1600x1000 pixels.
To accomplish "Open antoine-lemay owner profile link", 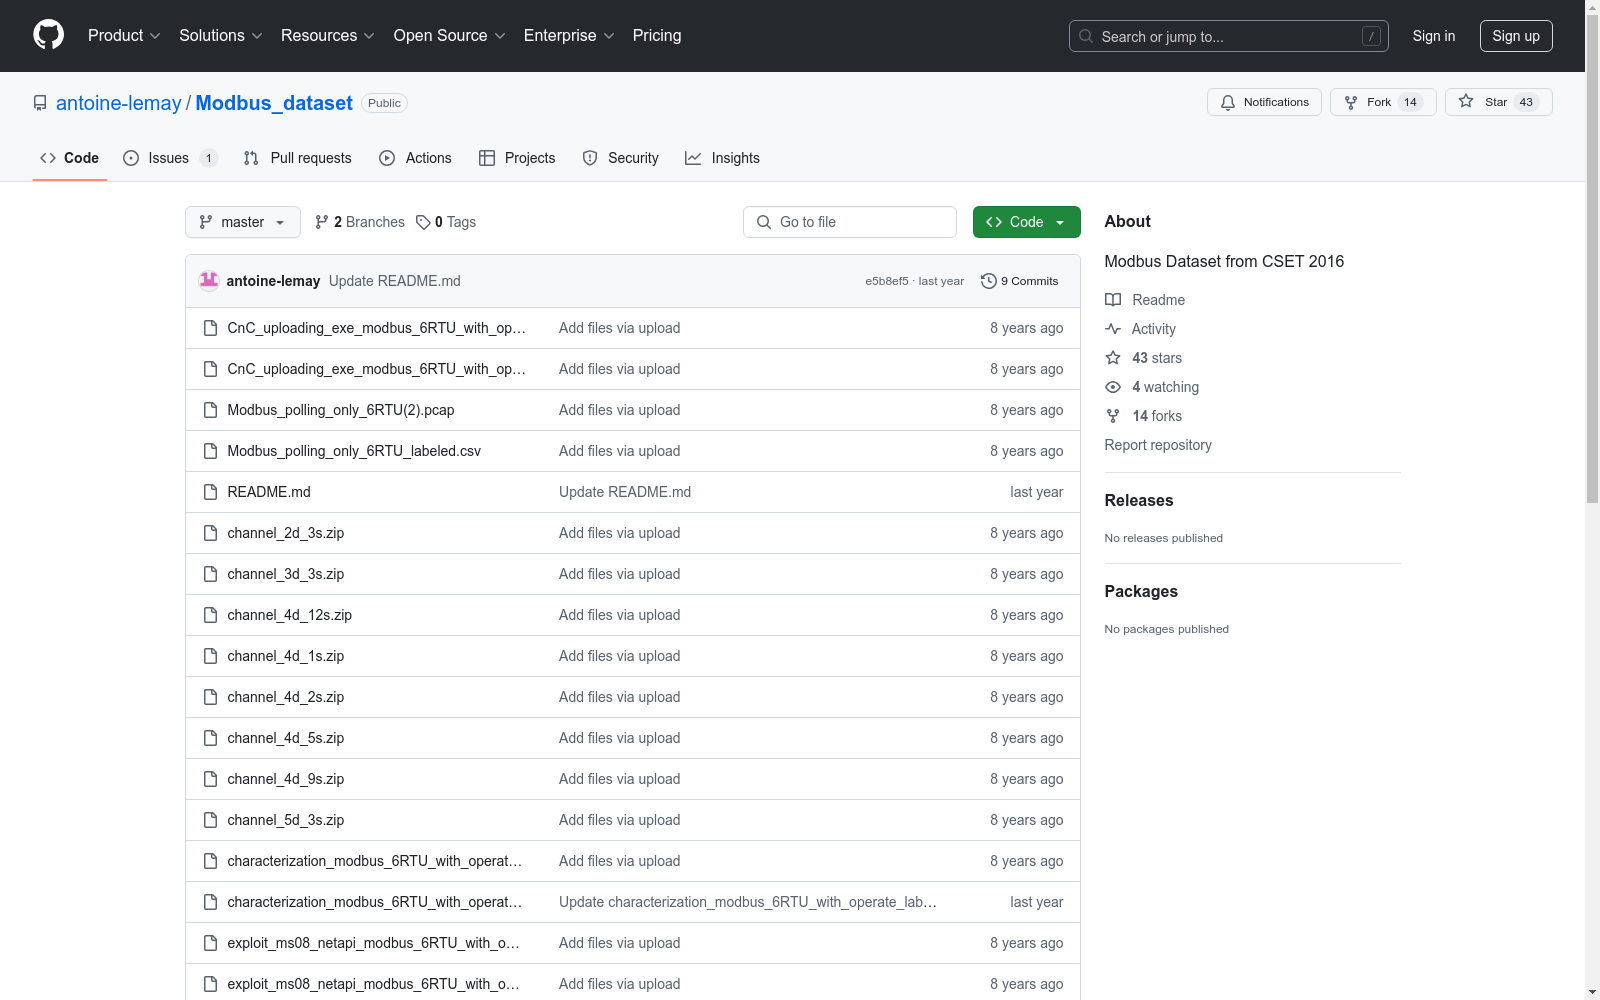I will pos(119,103).
